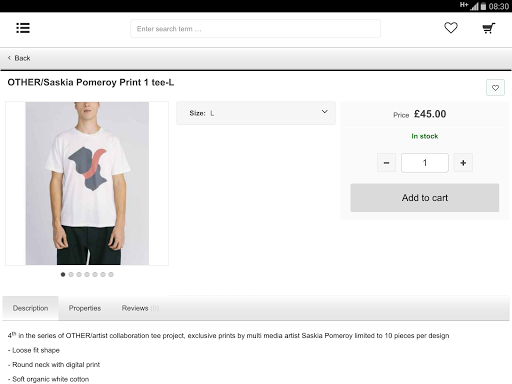Show the last product image dot
This screenshot has height=384, width=512.
click(x=111, y=274)
